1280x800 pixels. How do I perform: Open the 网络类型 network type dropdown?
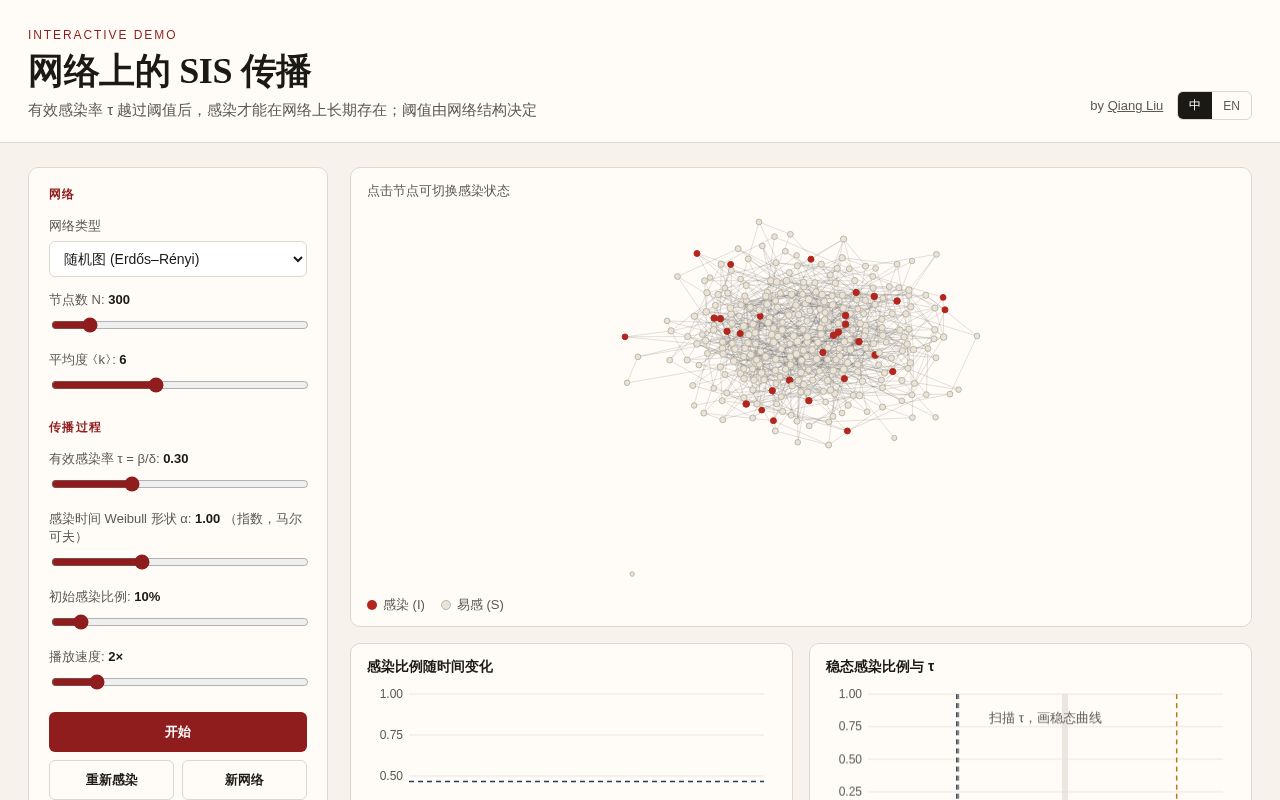click(178, 259)
